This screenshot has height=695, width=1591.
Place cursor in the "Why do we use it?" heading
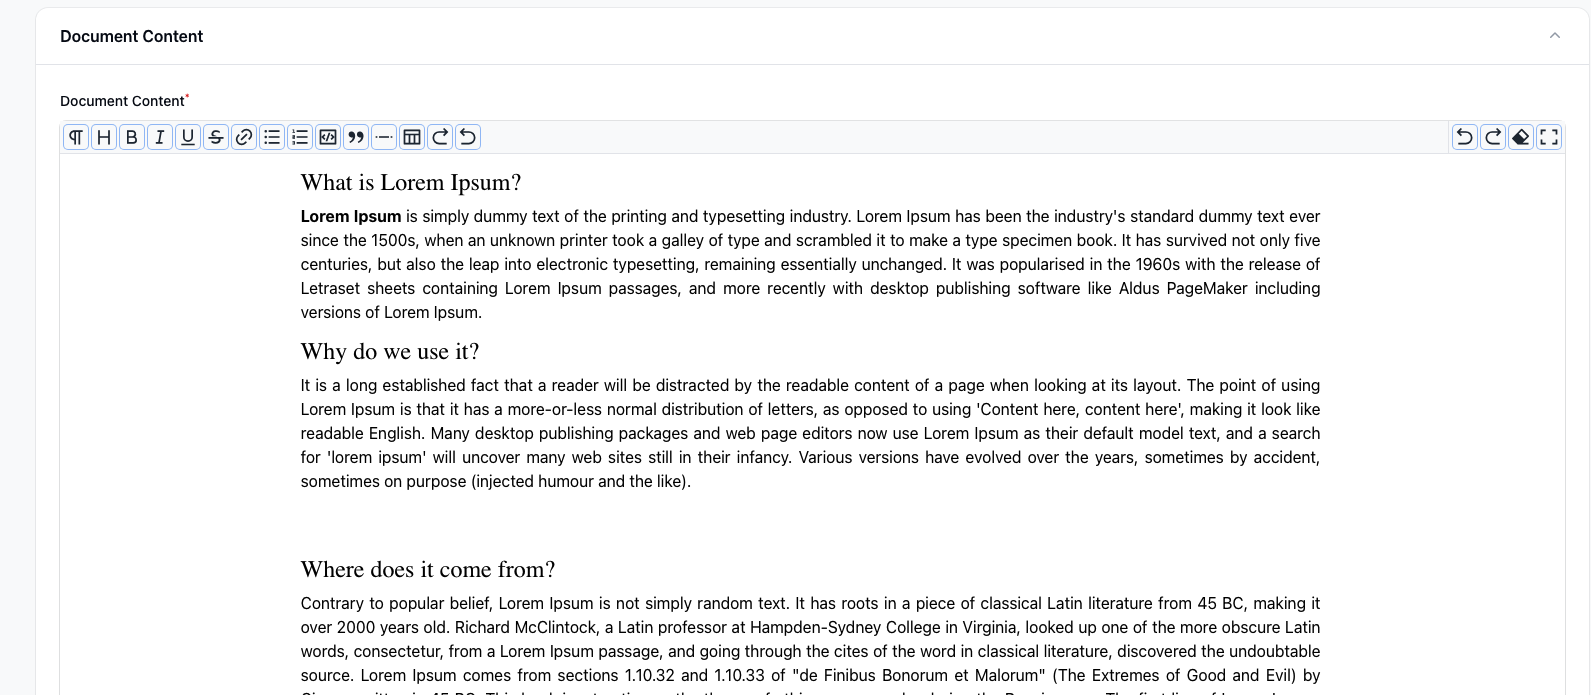(x=390, y=352)
